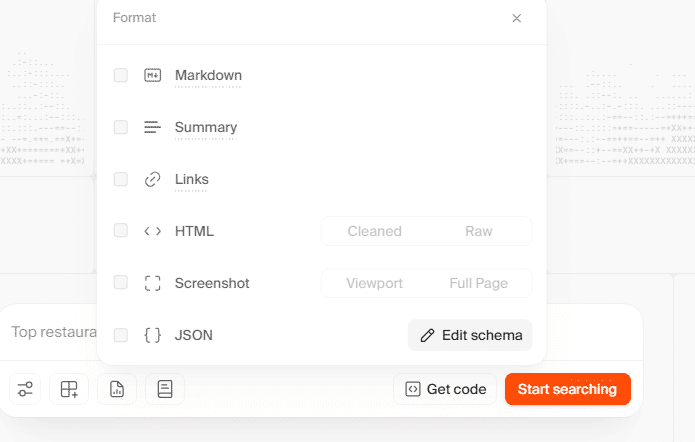Open the settings sliders icon

(x=25, y=389)
